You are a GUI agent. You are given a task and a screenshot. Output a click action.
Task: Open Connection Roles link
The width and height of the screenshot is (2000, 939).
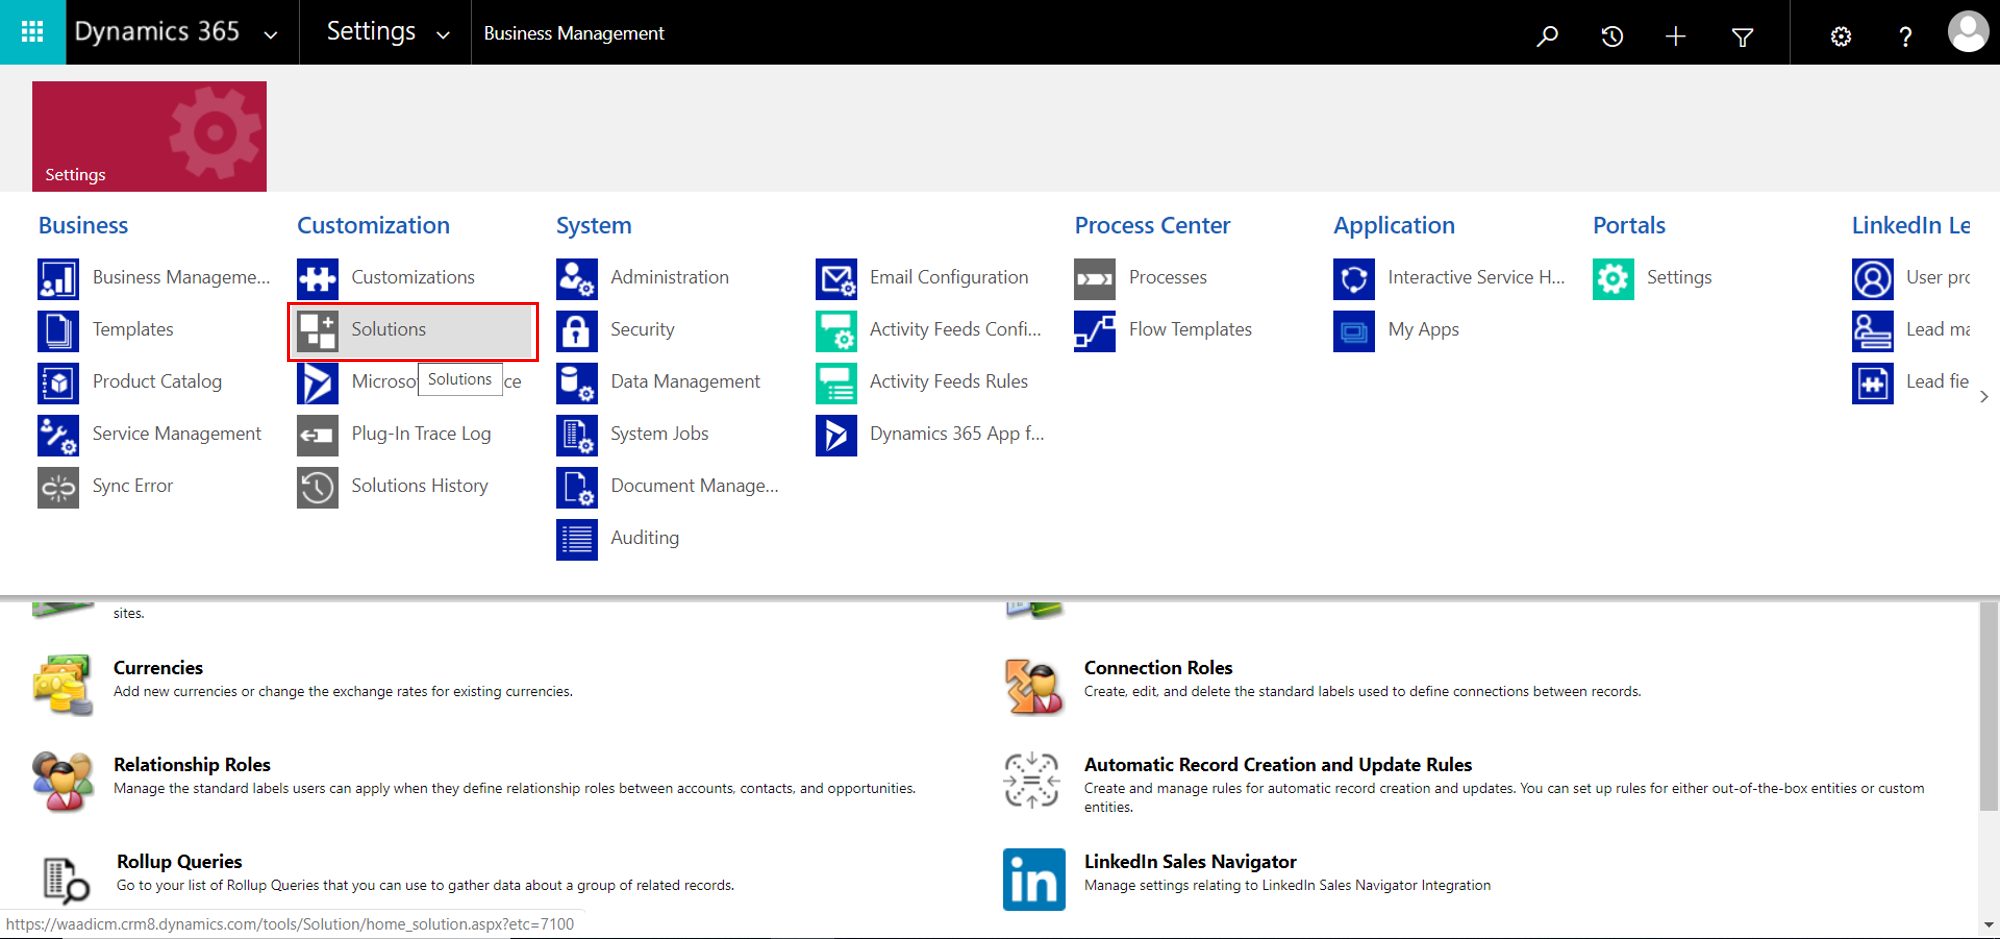coord(1158,668)
